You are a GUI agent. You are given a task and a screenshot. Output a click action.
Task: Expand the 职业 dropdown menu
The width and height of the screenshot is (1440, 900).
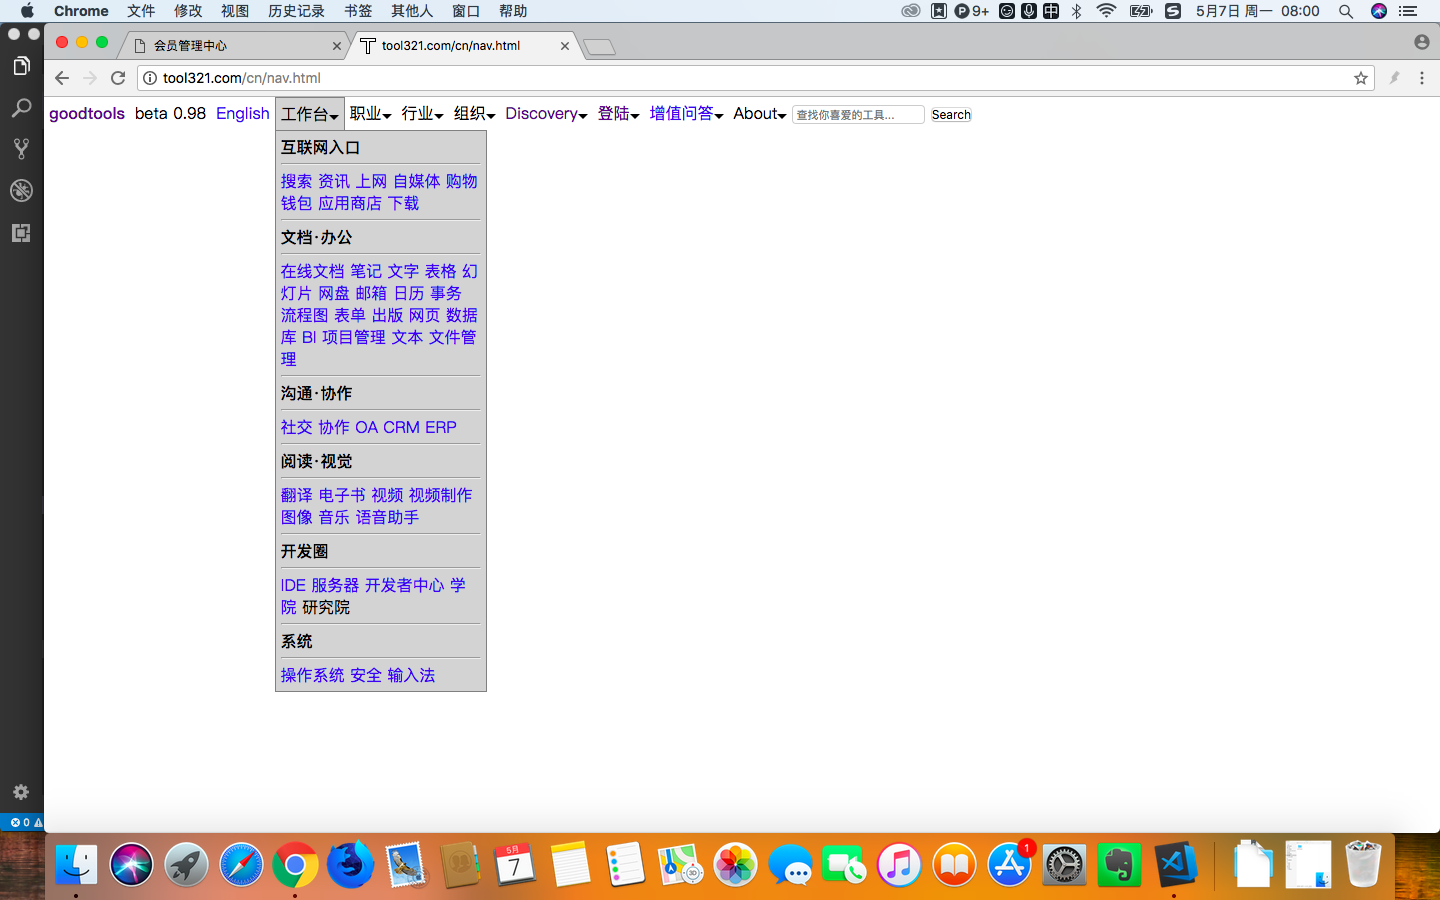369,114
